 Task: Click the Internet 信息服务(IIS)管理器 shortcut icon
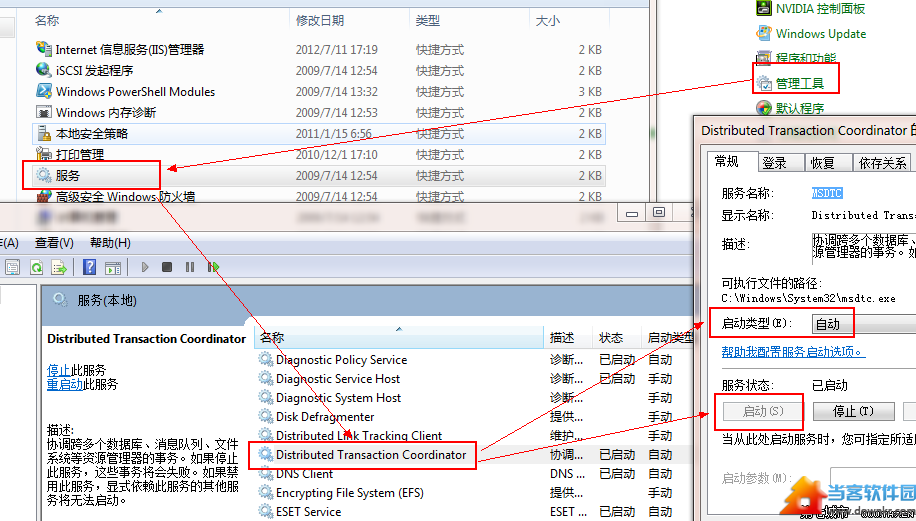coord(44,49)
